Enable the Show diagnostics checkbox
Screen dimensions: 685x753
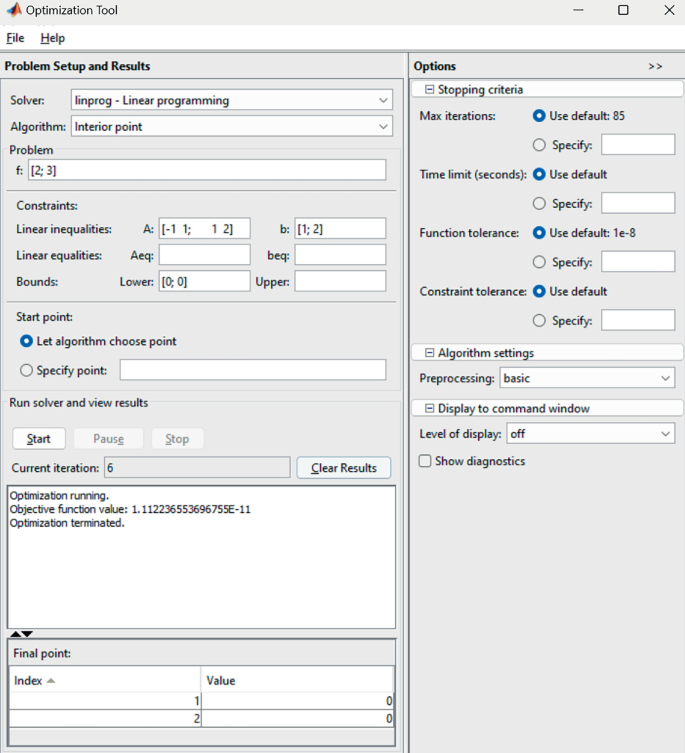426,461
